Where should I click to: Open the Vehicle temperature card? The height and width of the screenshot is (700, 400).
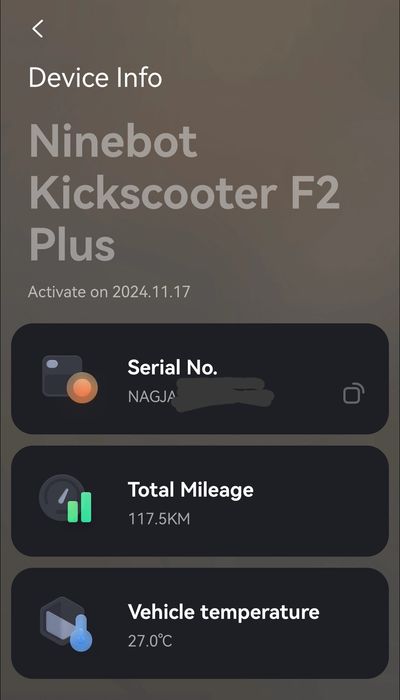200,623
